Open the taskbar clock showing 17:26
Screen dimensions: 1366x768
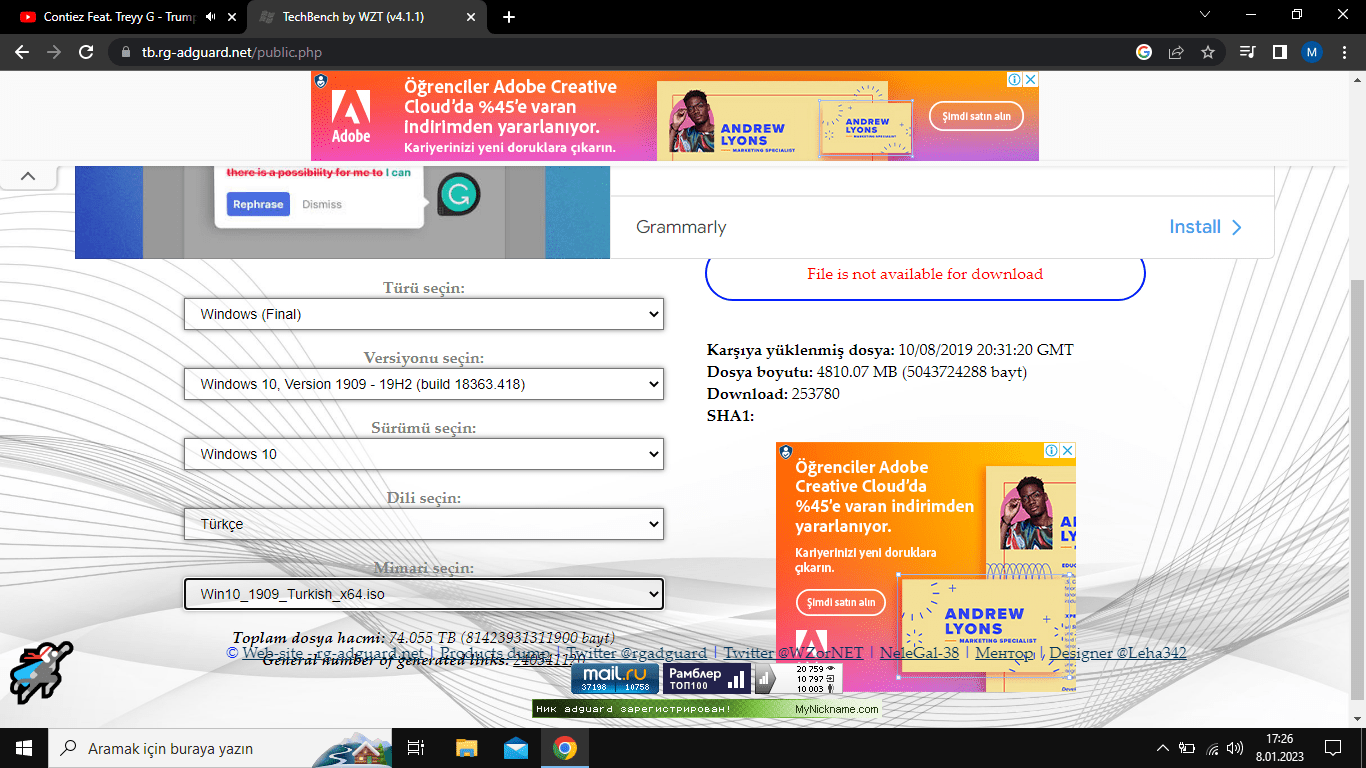1279,748
